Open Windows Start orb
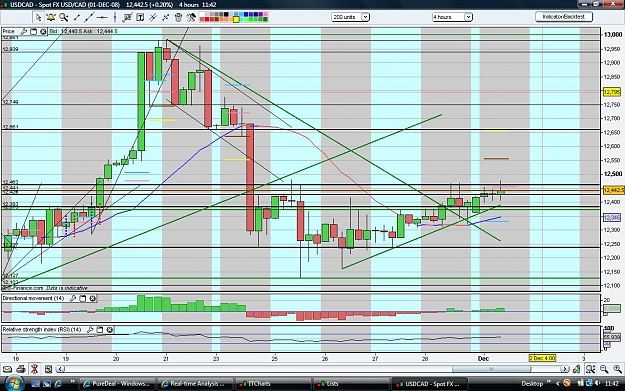Screen dimensions: 625x391 pyautogui.click(x=14, y=383)
